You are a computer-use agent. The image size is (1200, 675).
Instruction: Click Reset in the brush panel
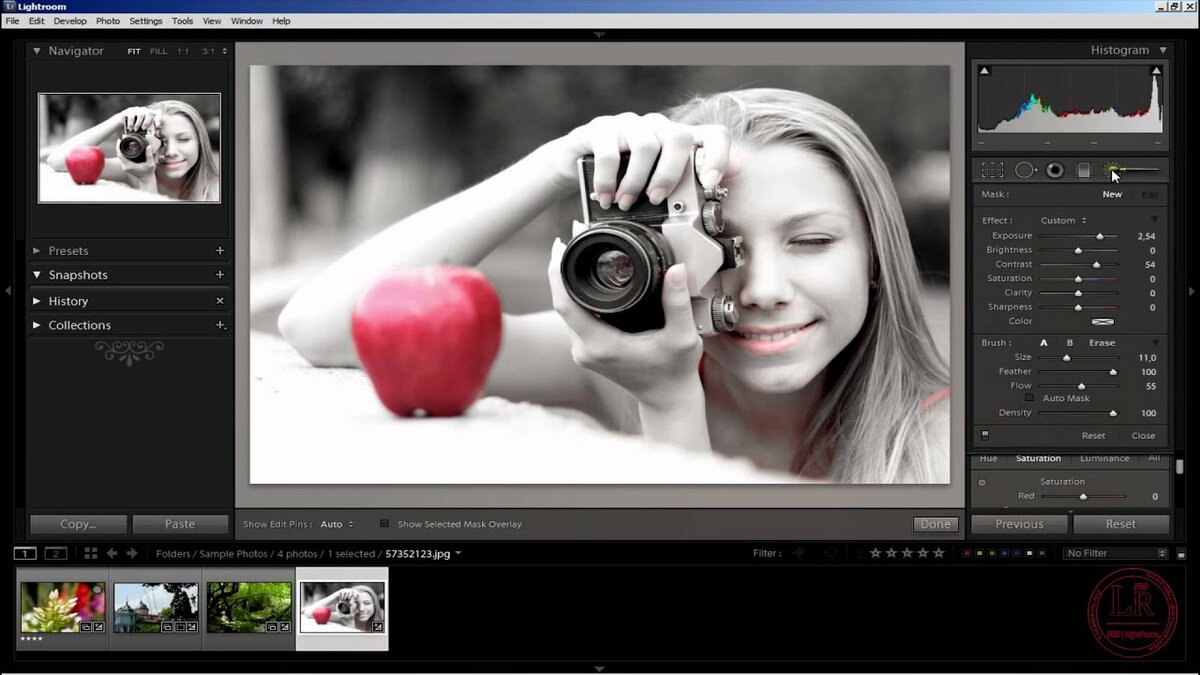[1093, 436]
